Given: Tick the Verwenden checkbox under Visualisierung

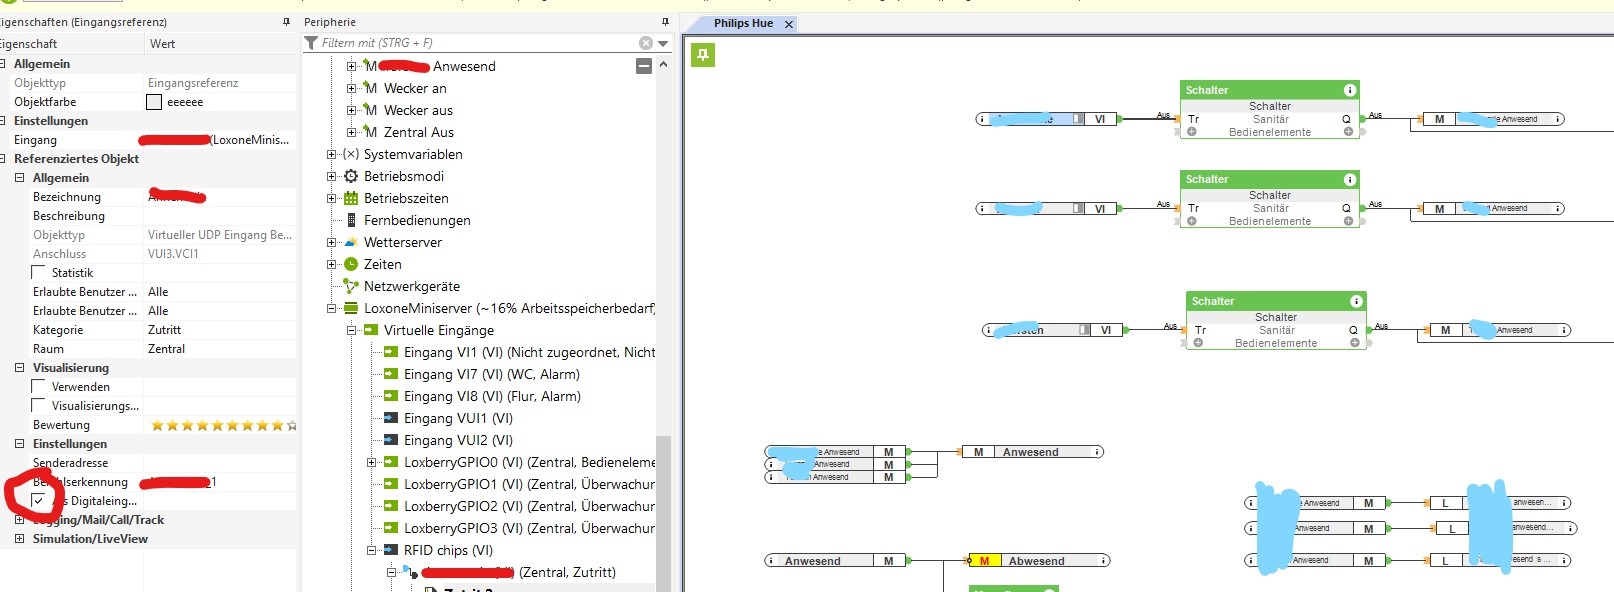Looking at the screenshot, I should coord(39,387).
